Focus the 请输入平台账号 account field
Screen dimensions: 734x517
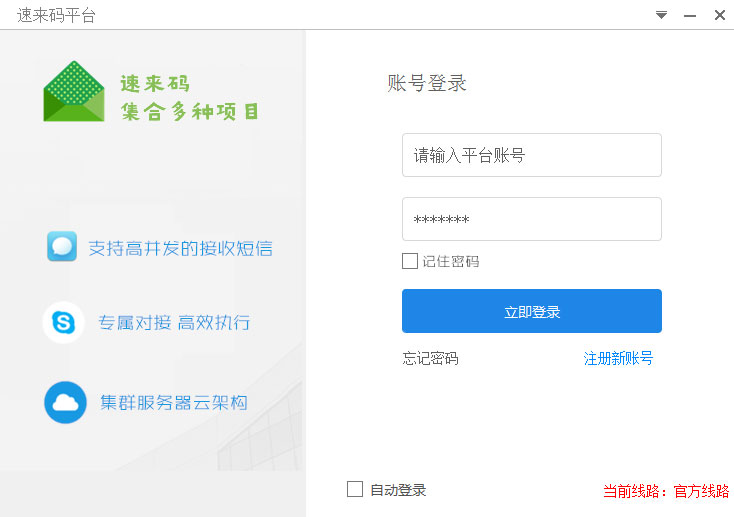pyautogui.click(x=531, y=155)
